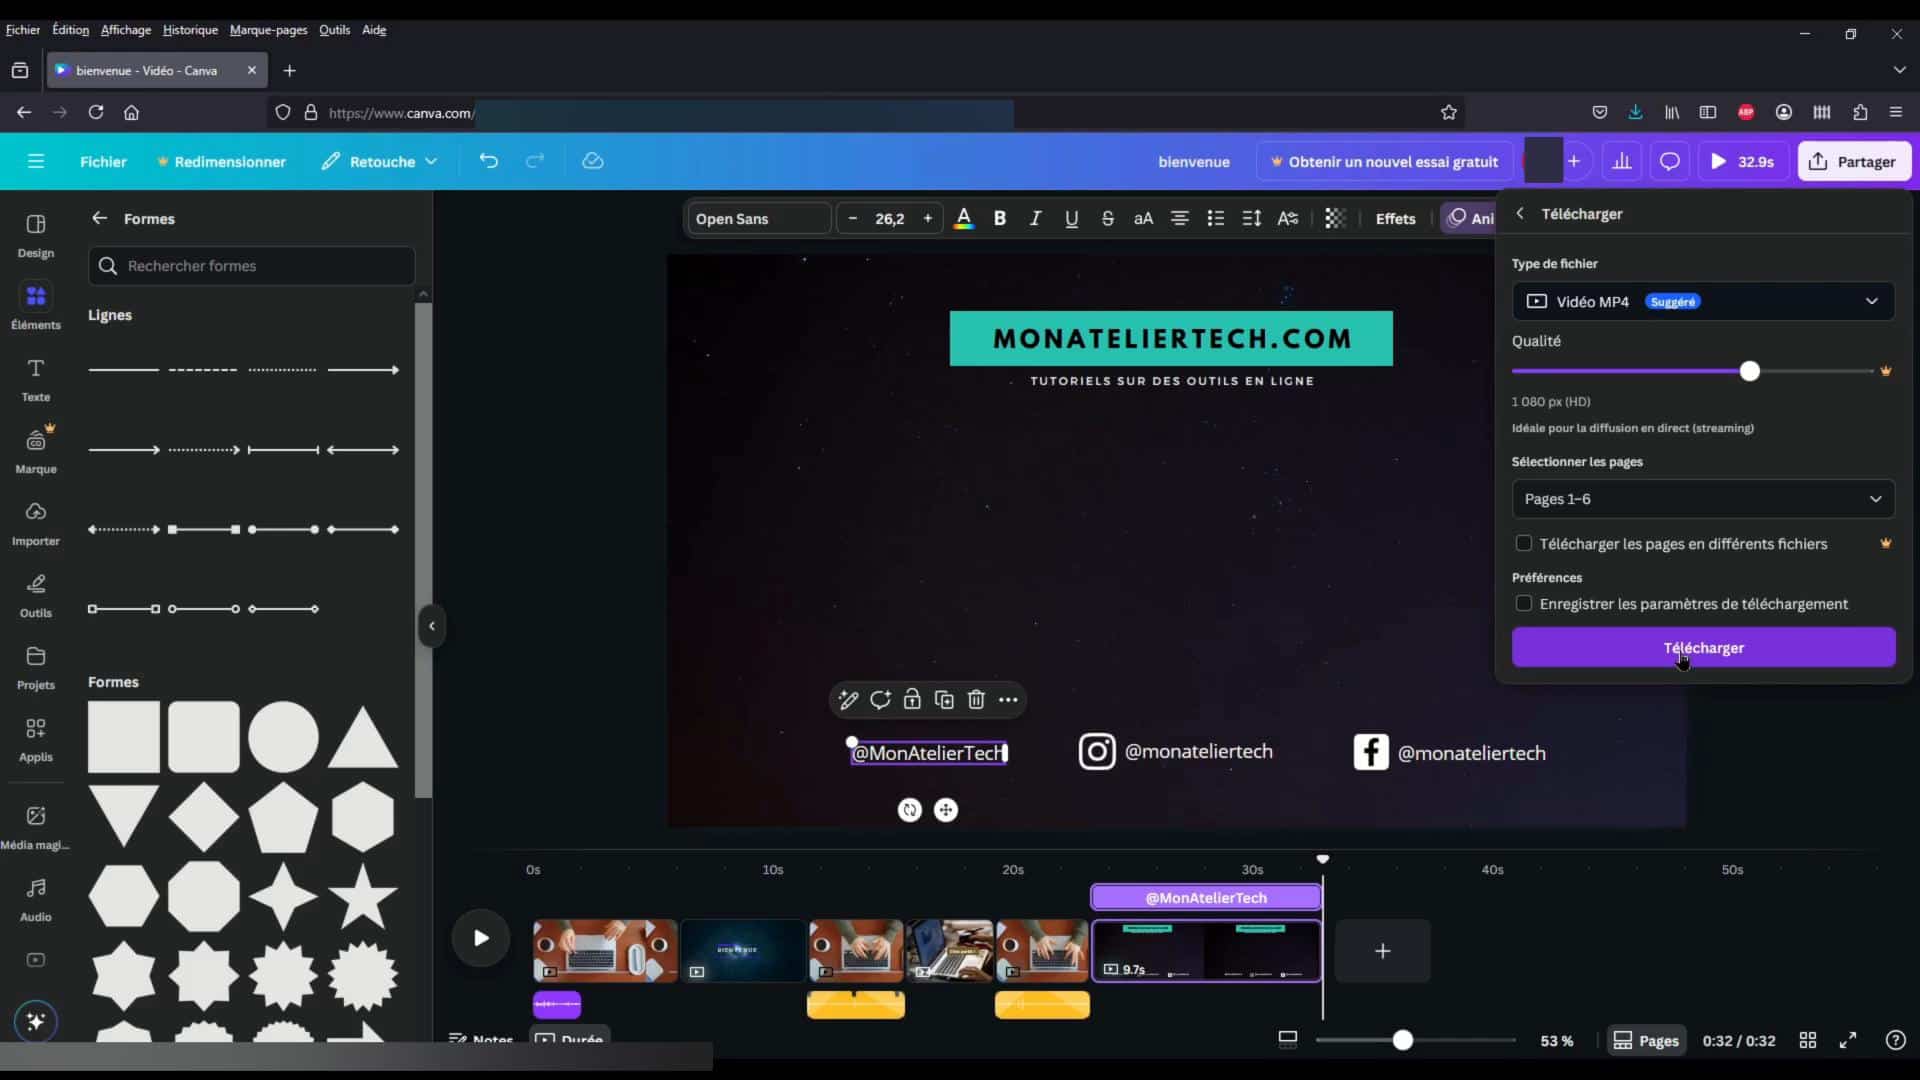Click the cloud save status icon
The width and height of the screenshot is (1920, 1080).
point(593,161)
